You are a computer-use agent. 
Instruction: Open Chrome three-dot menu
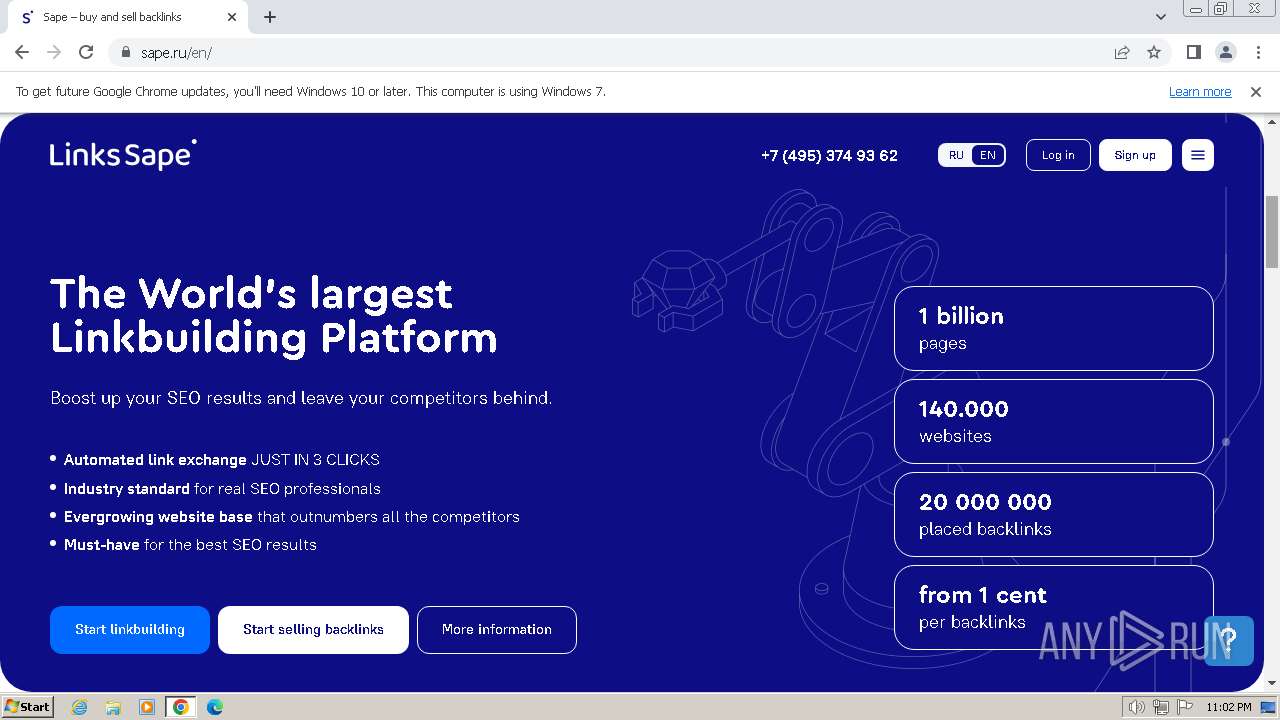[1258, 52]
